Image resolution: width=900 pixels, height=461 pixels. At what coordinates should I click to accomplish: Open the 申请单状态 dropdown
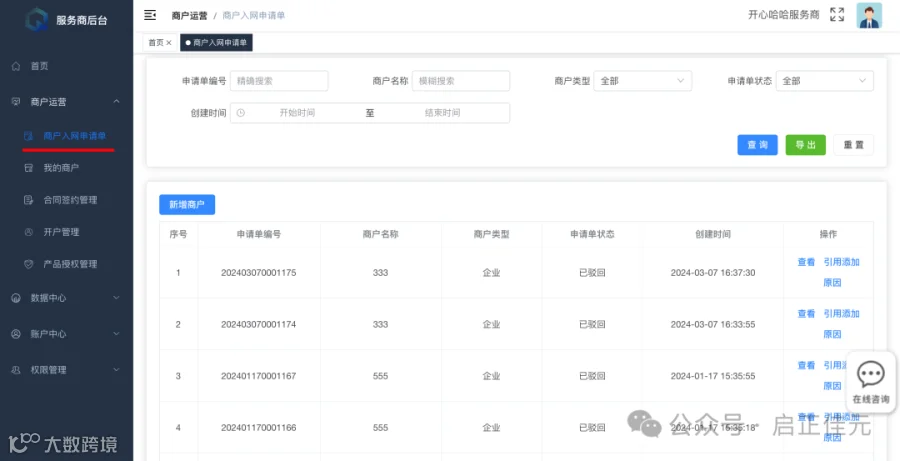(824, 81)
